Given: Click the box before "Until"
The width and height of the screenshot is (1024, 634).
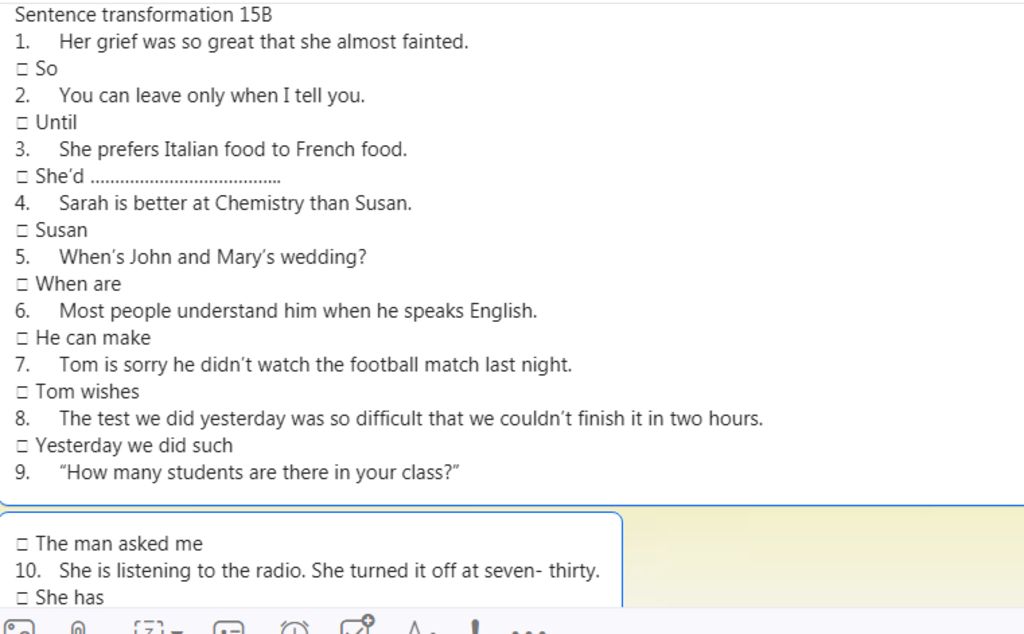Looking at the screenshot, I should coord(22,123).
